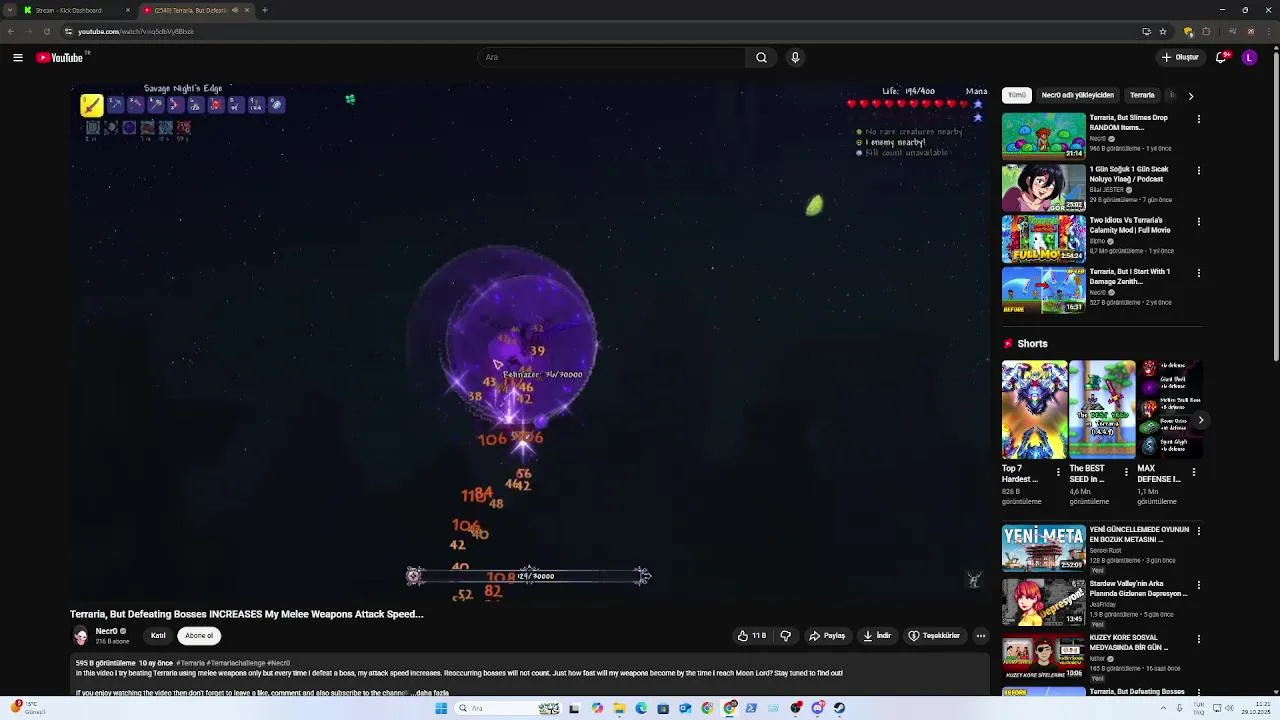Open Slimes Drop RANDOM Items video thumbnail
1280x720 pixels.
1043,136
